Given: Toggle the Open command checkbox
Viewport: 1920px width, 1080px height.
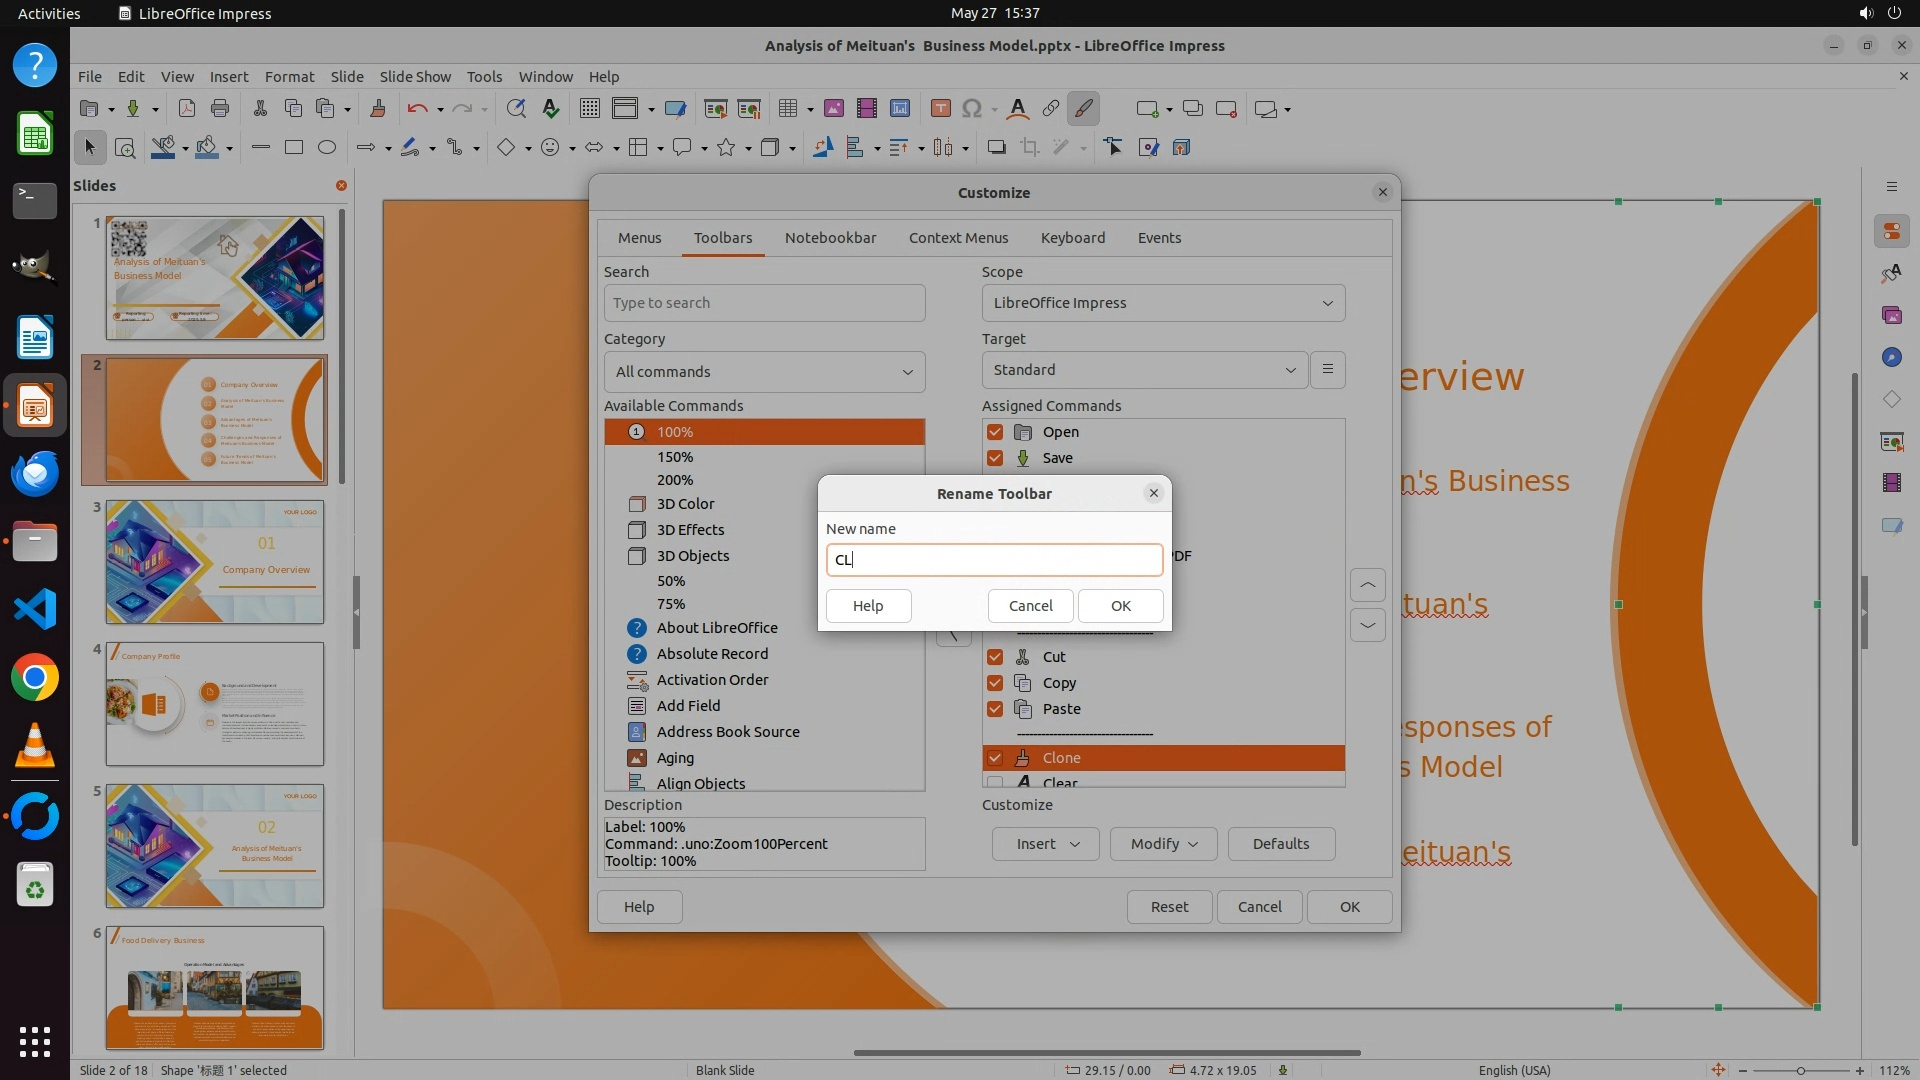Looking at the screenshot, I should (x=995, y=432).
